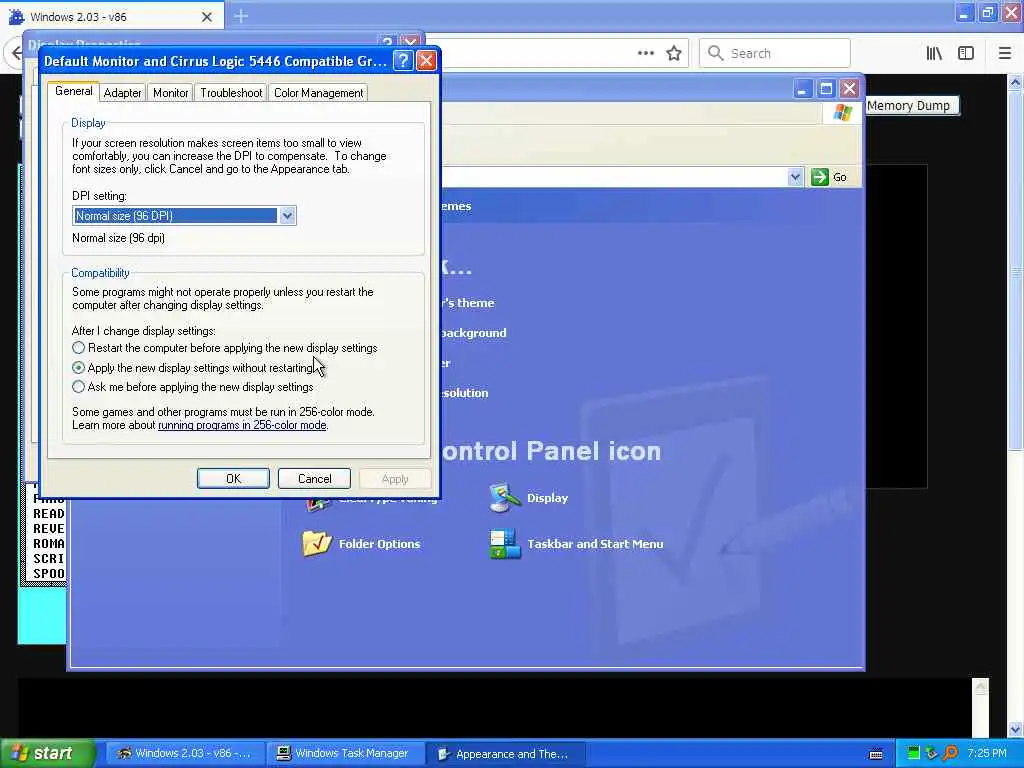Click the Windows flag logo in Control Panel
1024x768 pixels.
(x=842, y=112)
